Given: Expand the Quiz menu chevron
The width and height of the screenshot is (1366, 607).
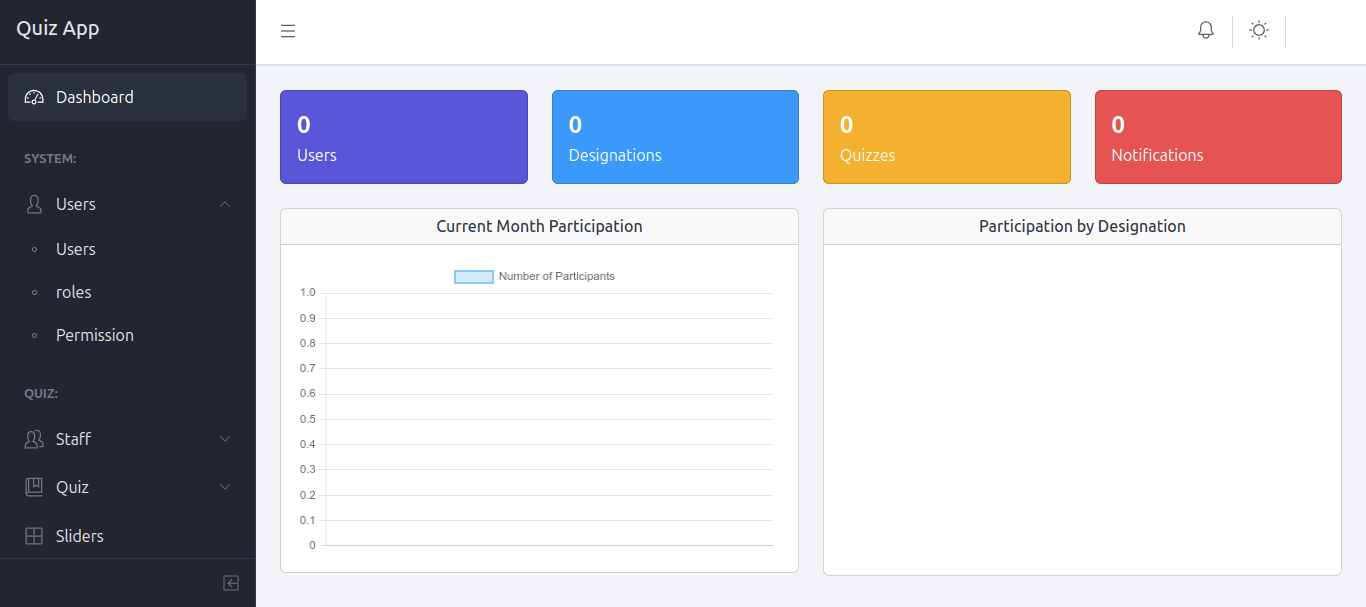Looking at the screenshot, I should pyautogui.click(x=225, y=487).
